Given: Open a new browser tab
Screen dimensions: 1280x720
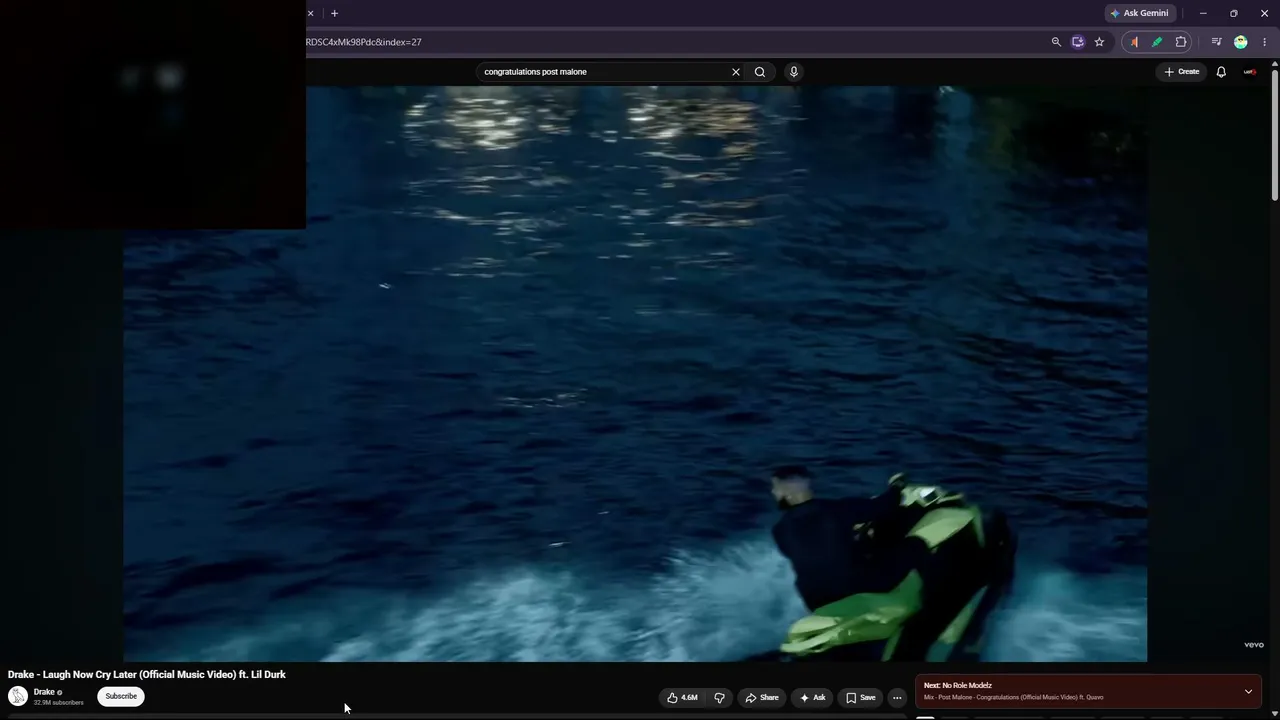Looking at the screenshot, I should 334,13.
